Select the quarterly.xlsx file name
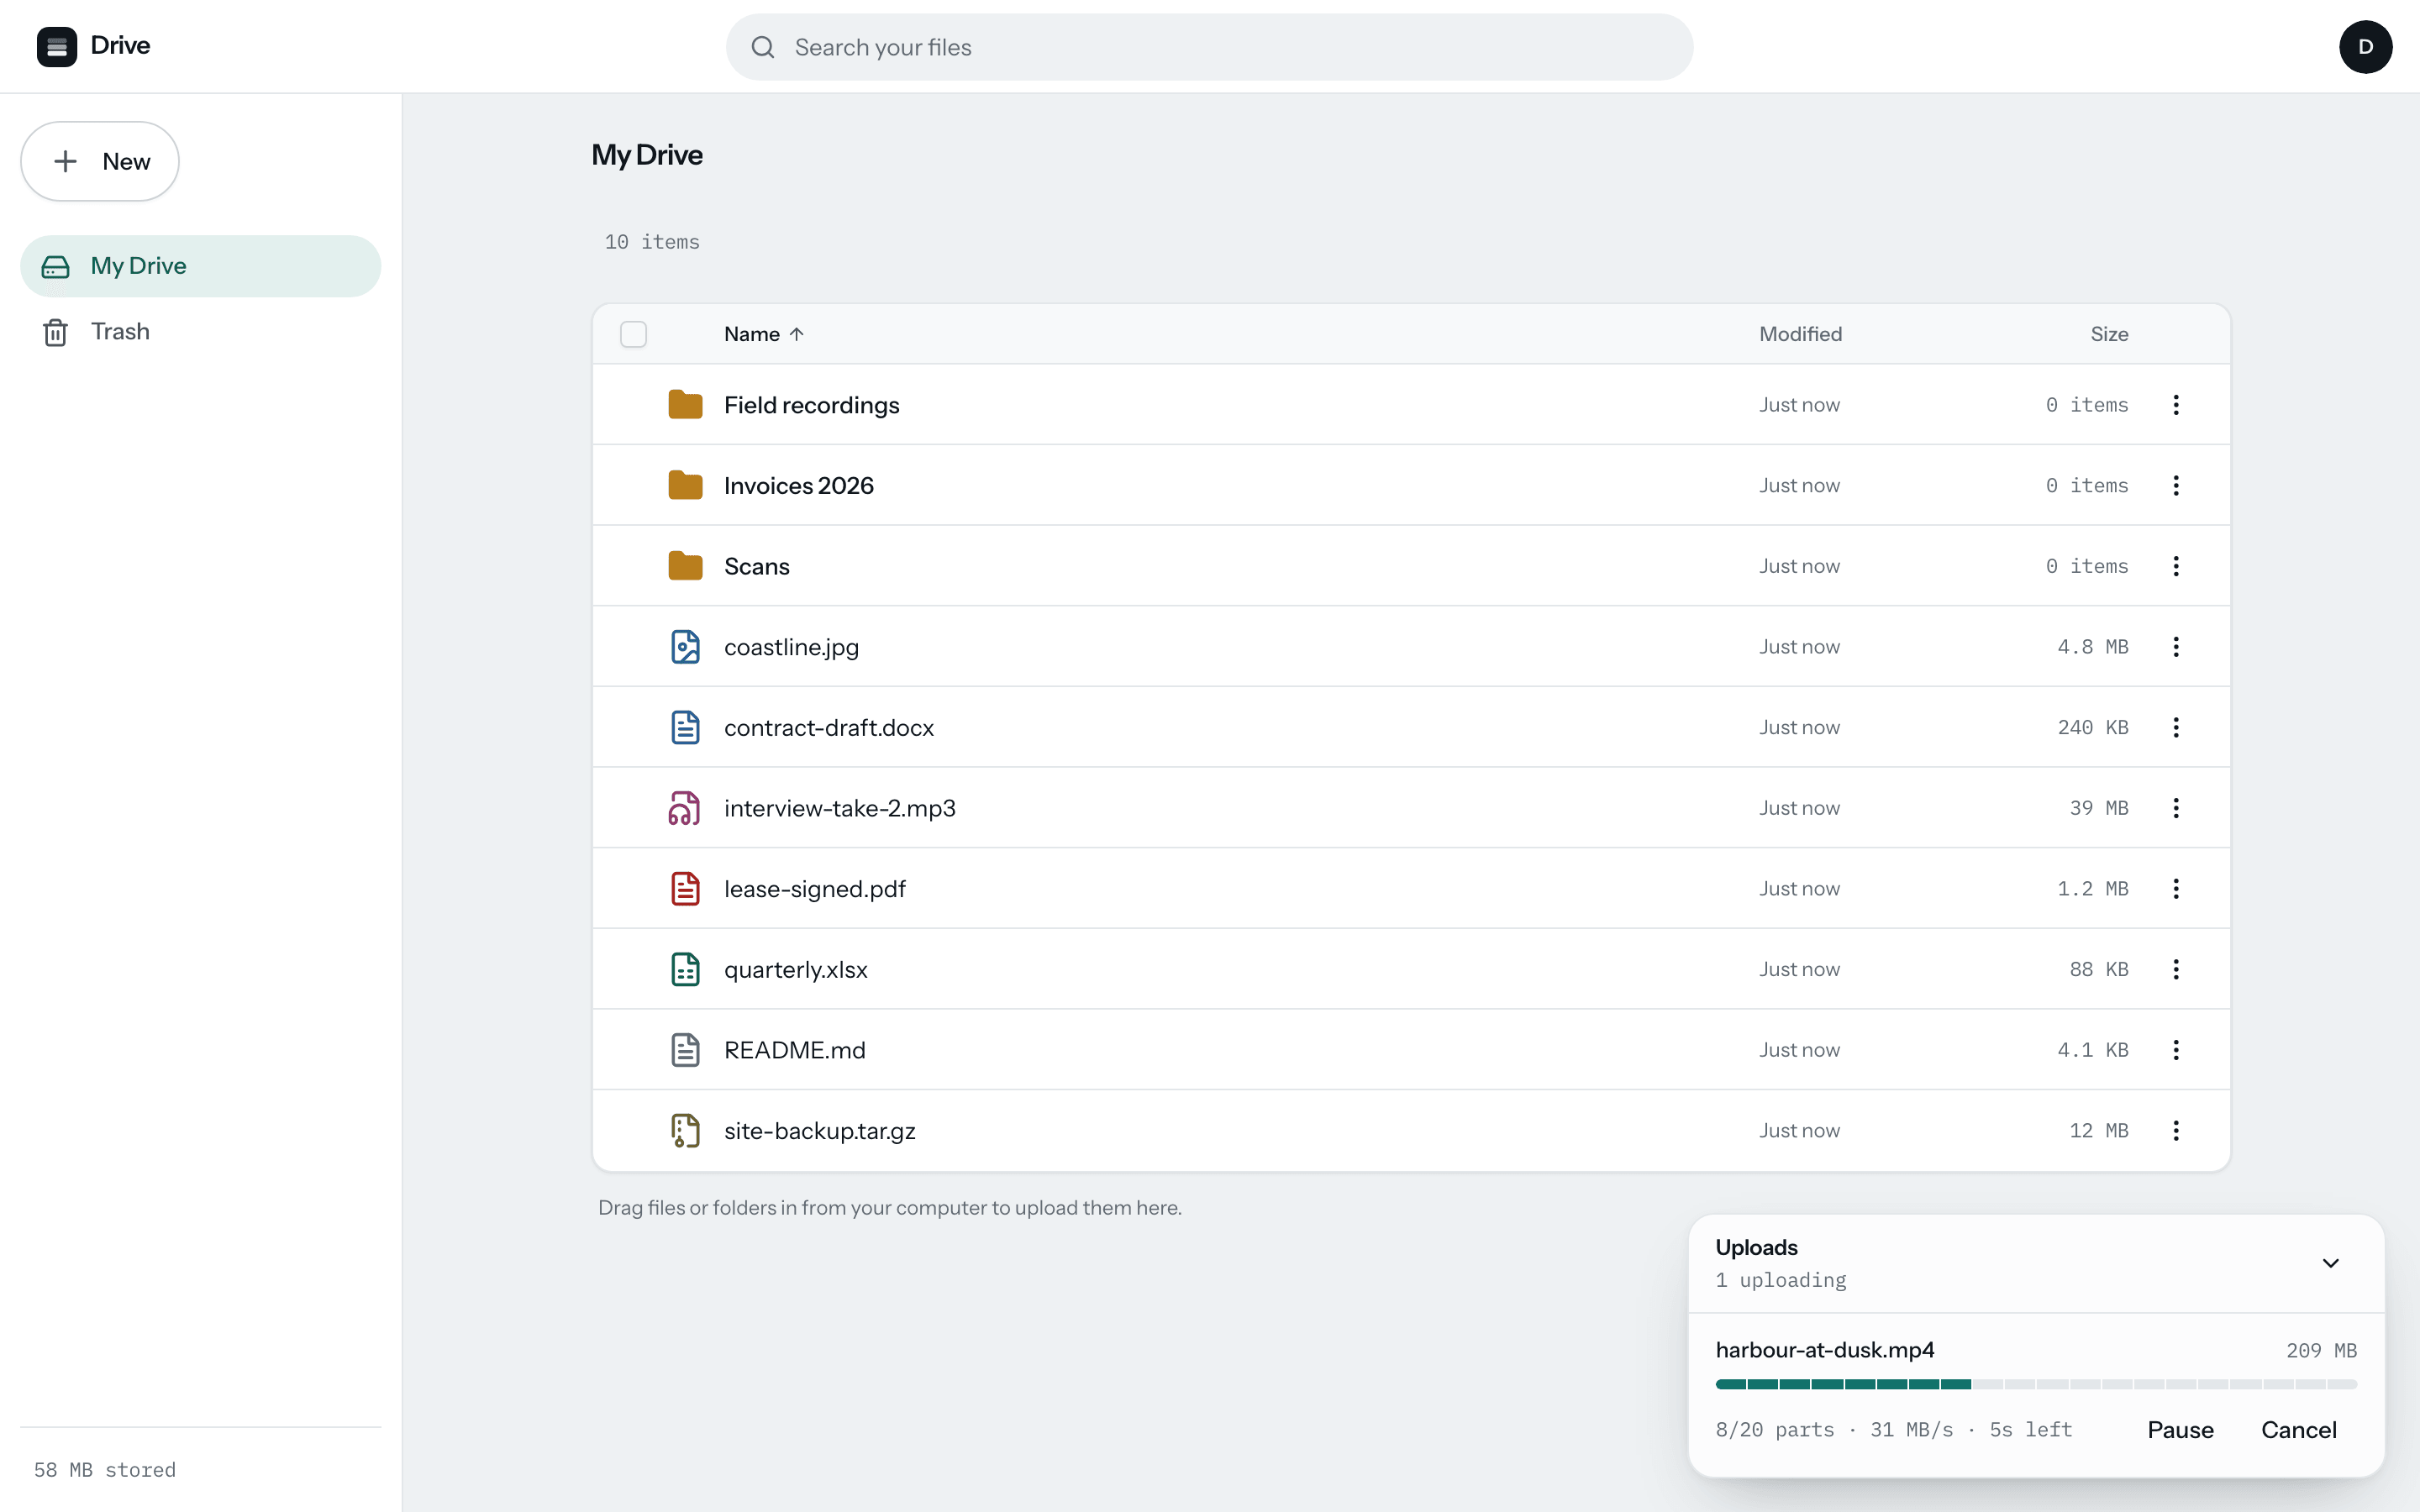2420x1512 pixels. [x=795, y=969]
